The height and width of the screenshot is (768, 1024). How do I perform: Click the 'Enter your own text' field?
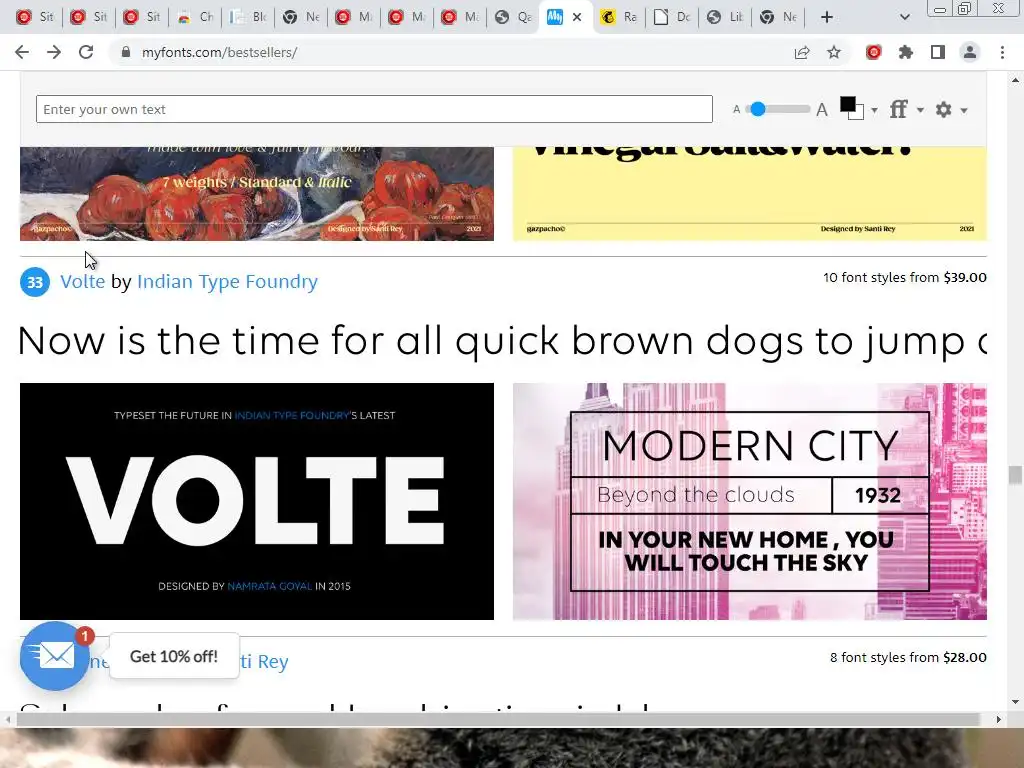click(374, 109)
